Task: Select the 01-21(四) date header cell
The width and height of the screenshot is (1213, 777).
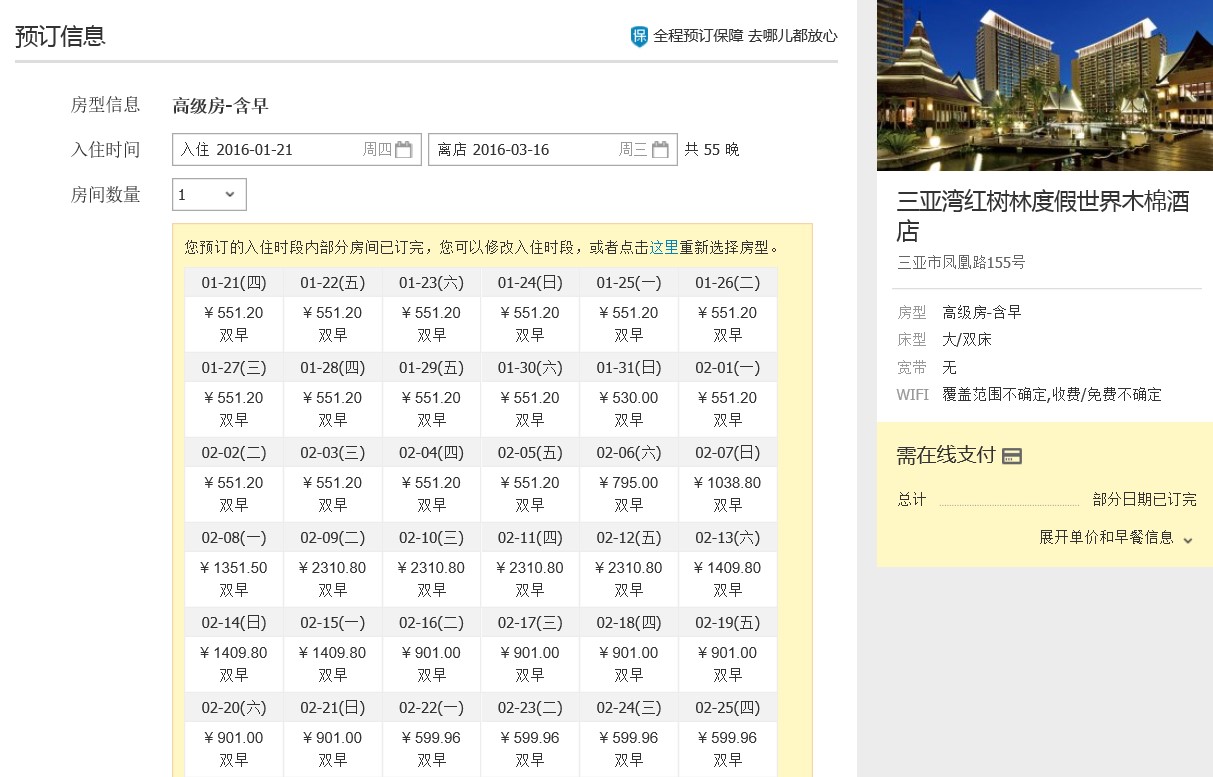Action: coord(234,283)
